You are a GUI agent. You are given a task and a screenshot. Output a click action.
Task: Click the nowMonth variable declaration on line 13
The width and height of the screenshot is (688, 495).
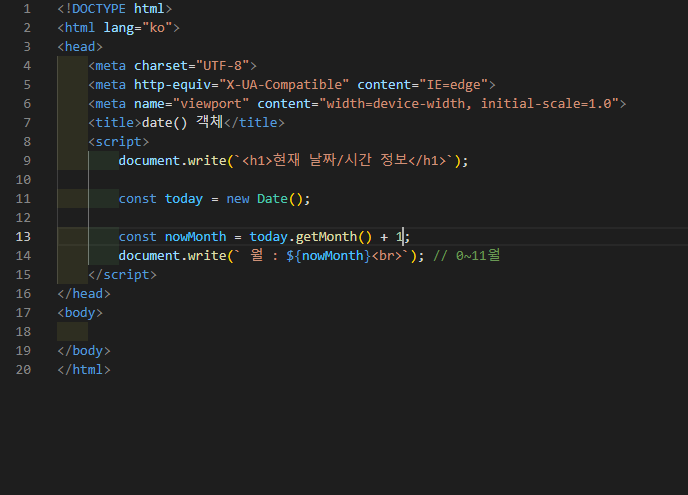pyautogui.click(x=196, y=237)
